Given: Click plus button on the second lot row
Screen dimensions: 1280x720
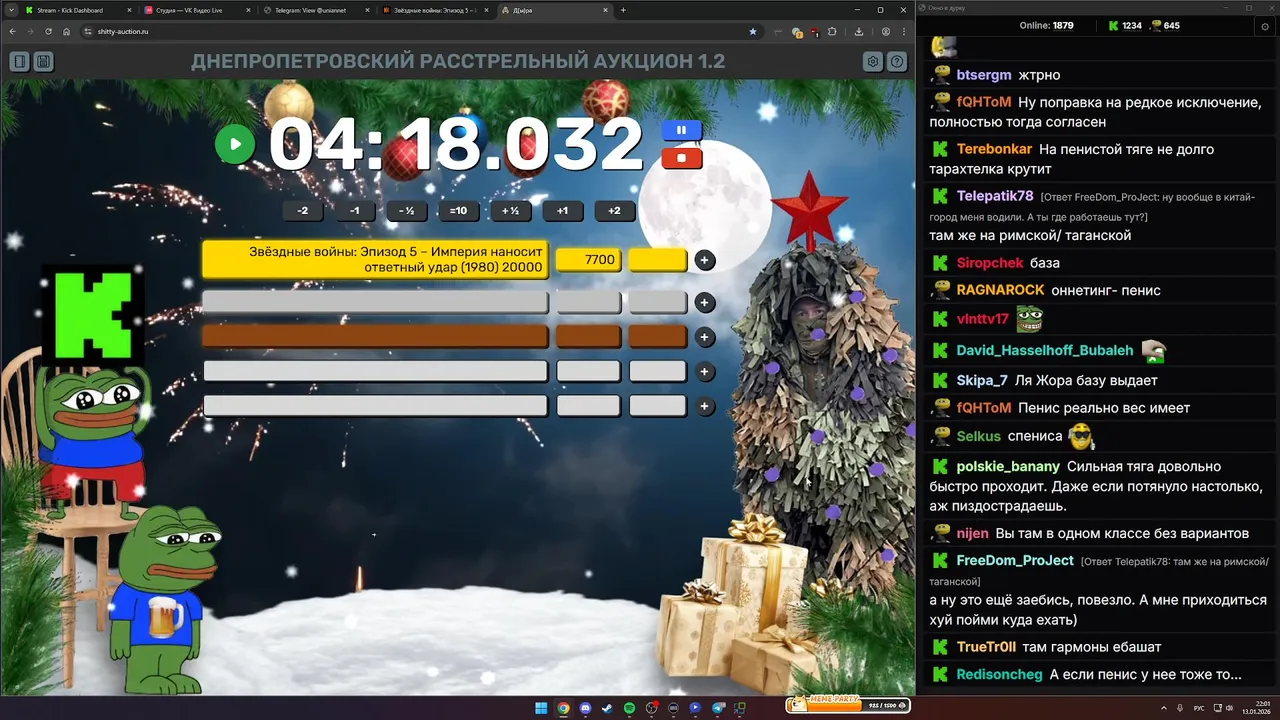Looking at the screenshot, I should click(705, 302).
